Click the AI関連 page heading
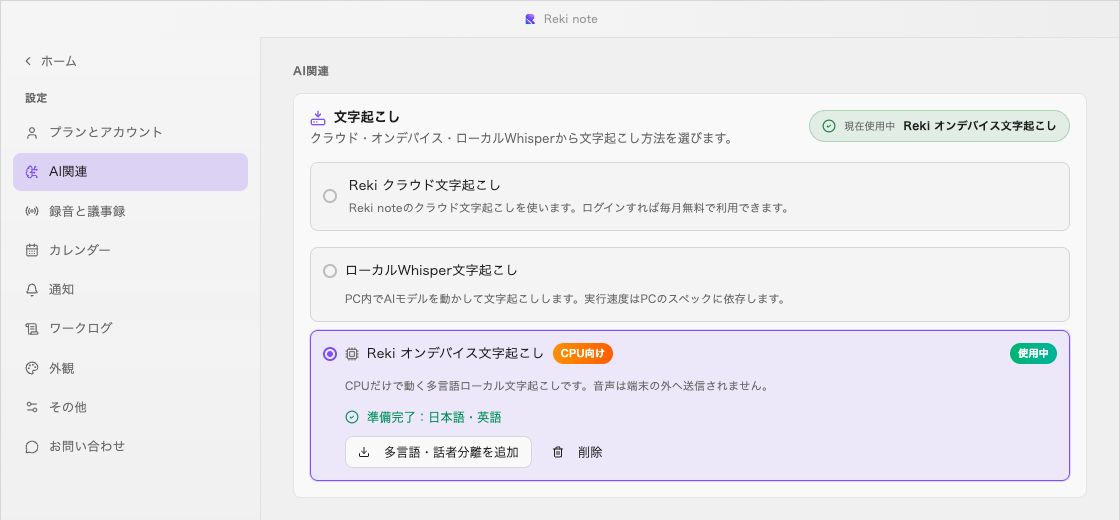 click(x=311, y=71)
